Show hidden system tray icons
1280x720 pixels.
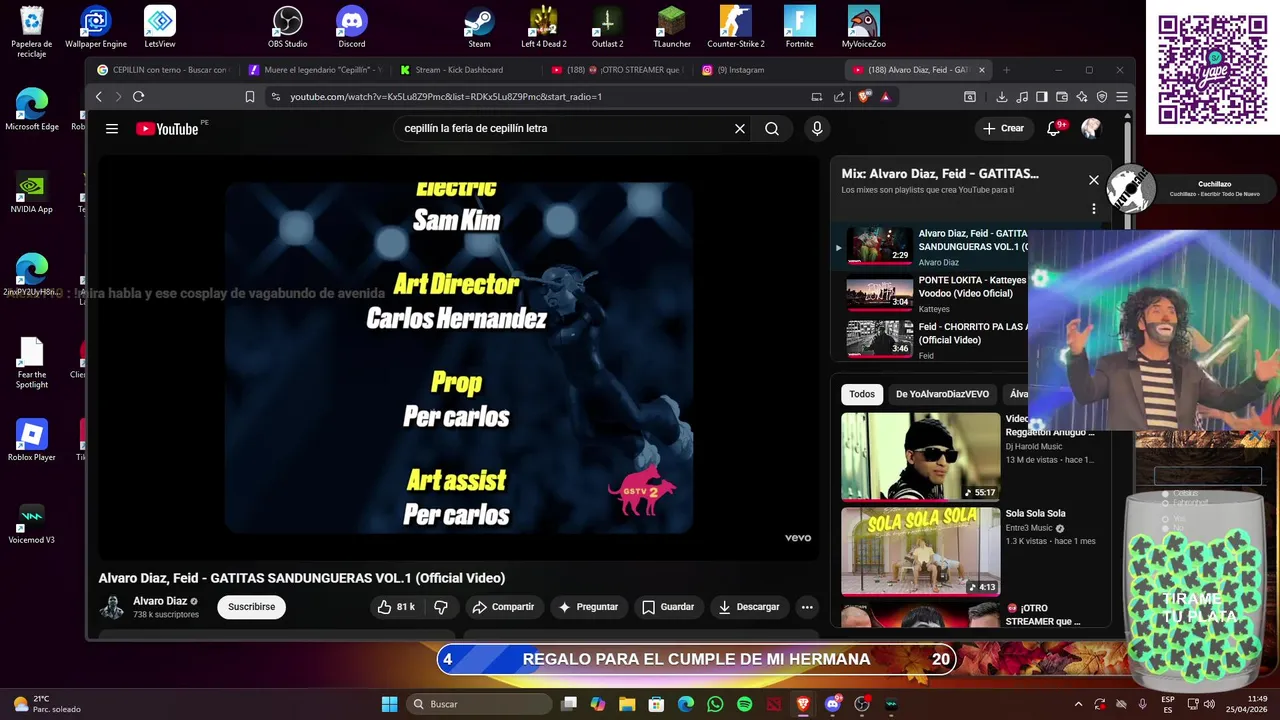click(1078, 704)
